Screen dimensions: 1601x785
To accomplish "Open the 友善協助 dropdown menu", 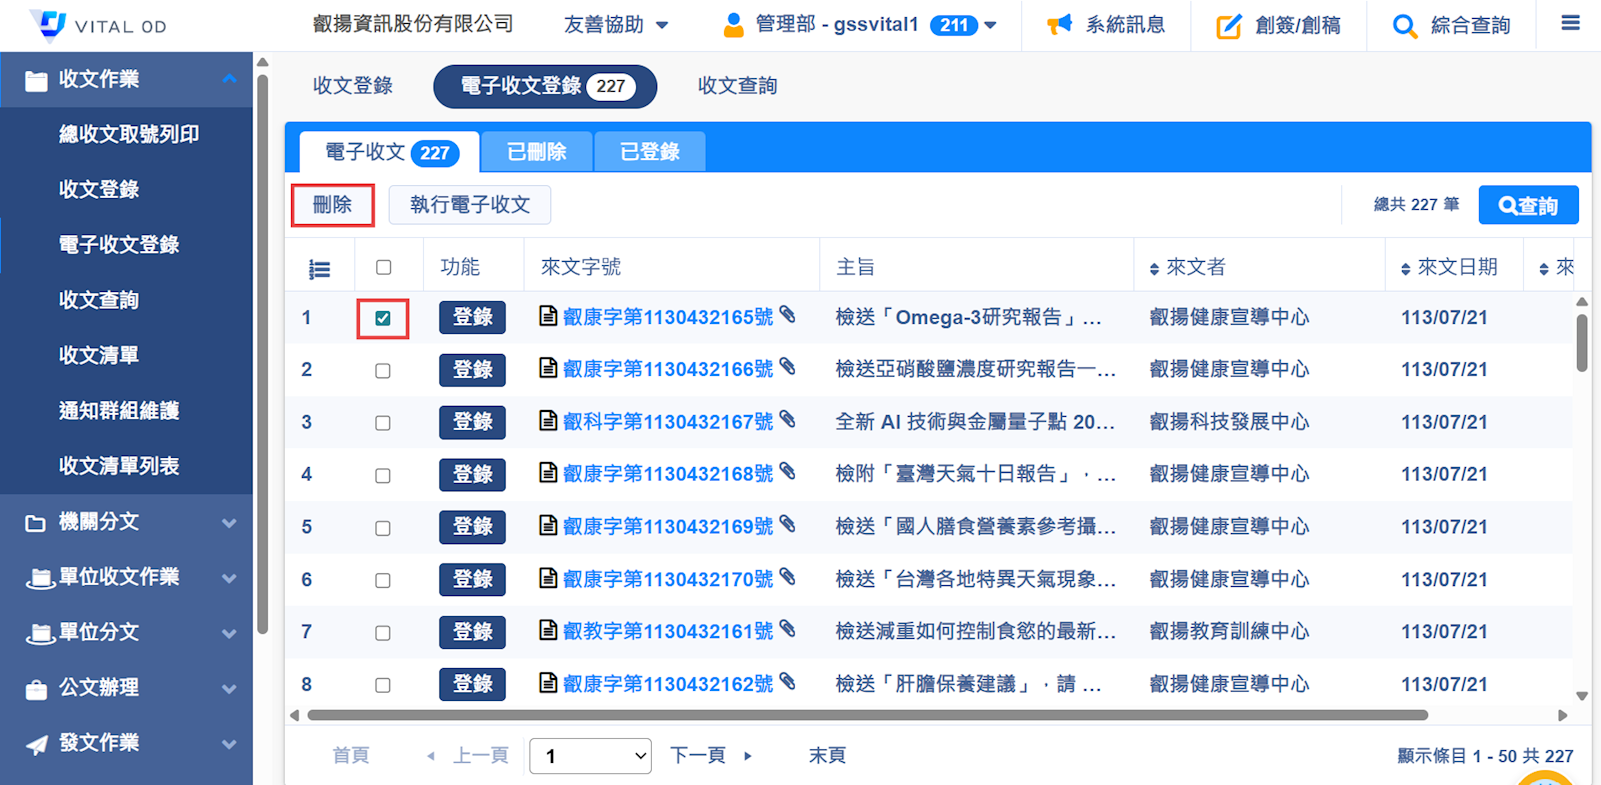I will tap(615, 25).
